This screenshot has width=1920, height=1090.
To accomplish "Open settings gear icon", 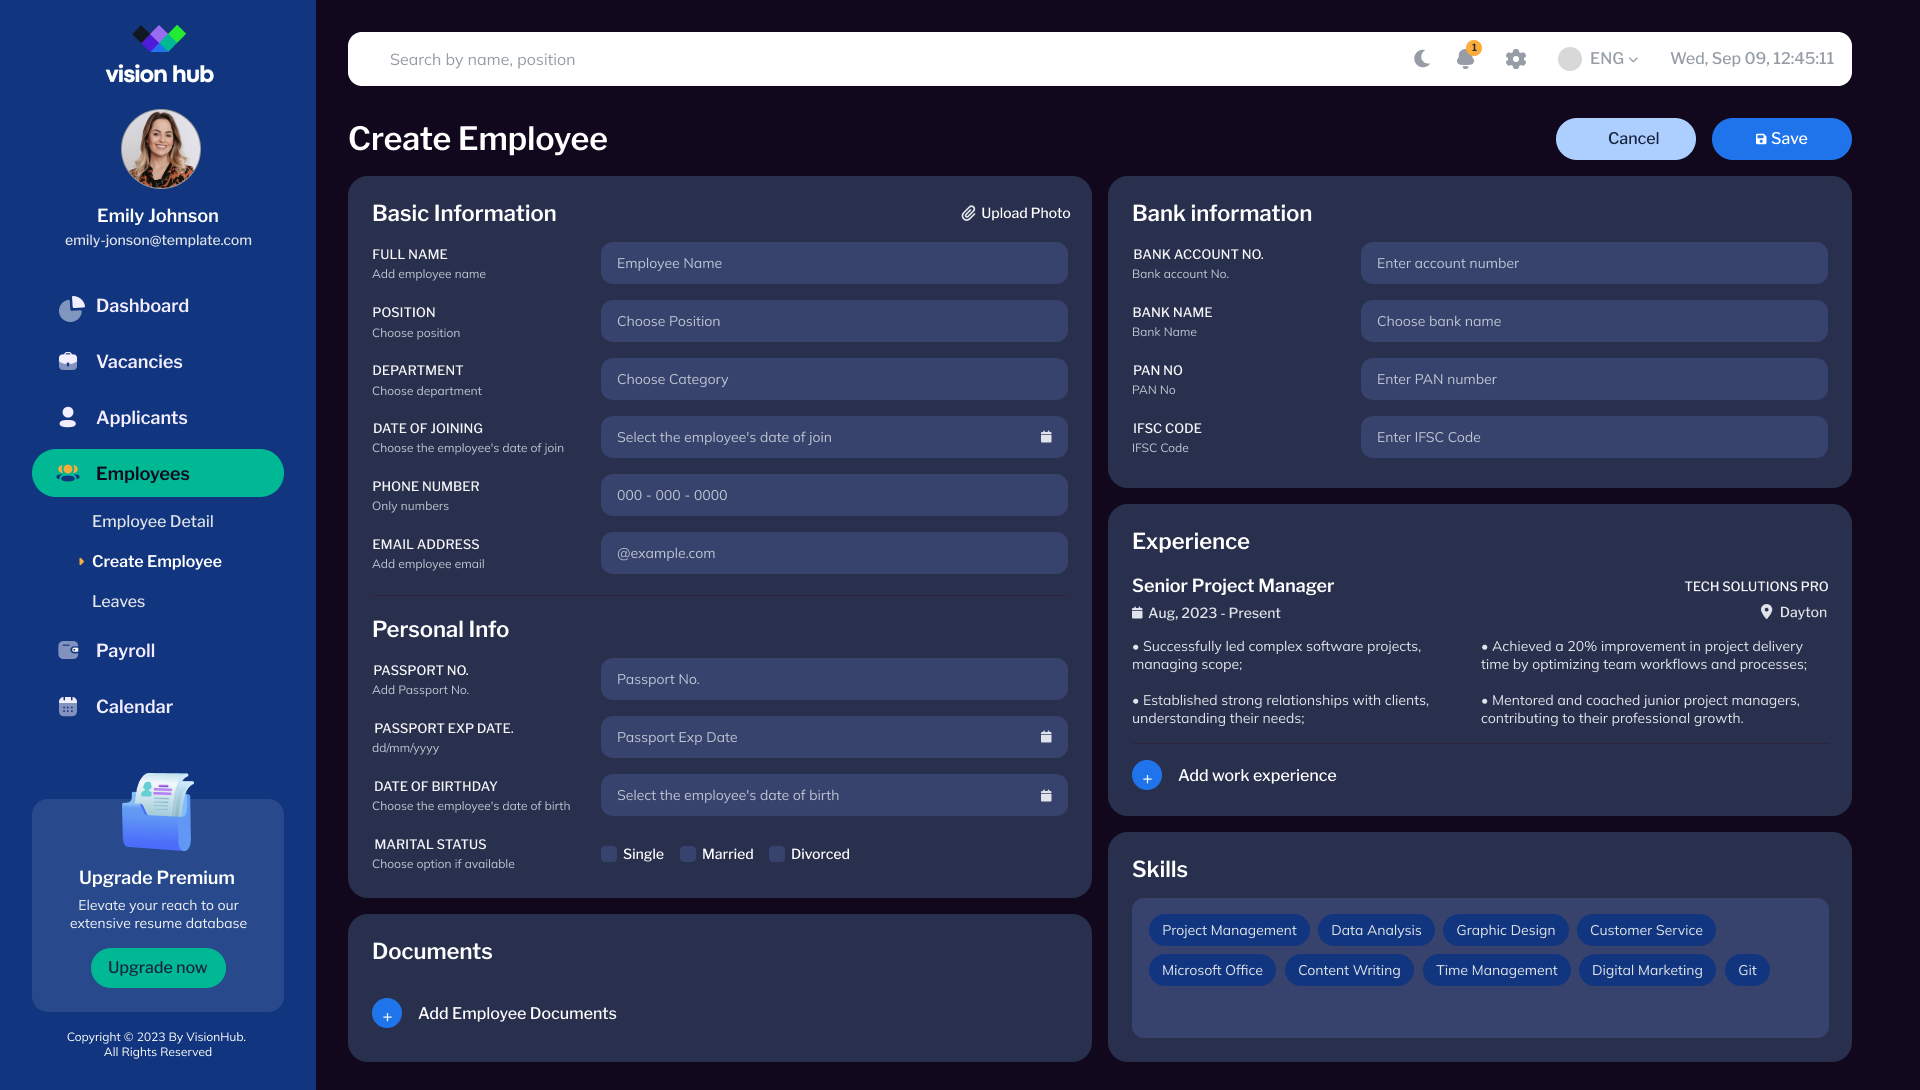I will tap(1516, 59).
